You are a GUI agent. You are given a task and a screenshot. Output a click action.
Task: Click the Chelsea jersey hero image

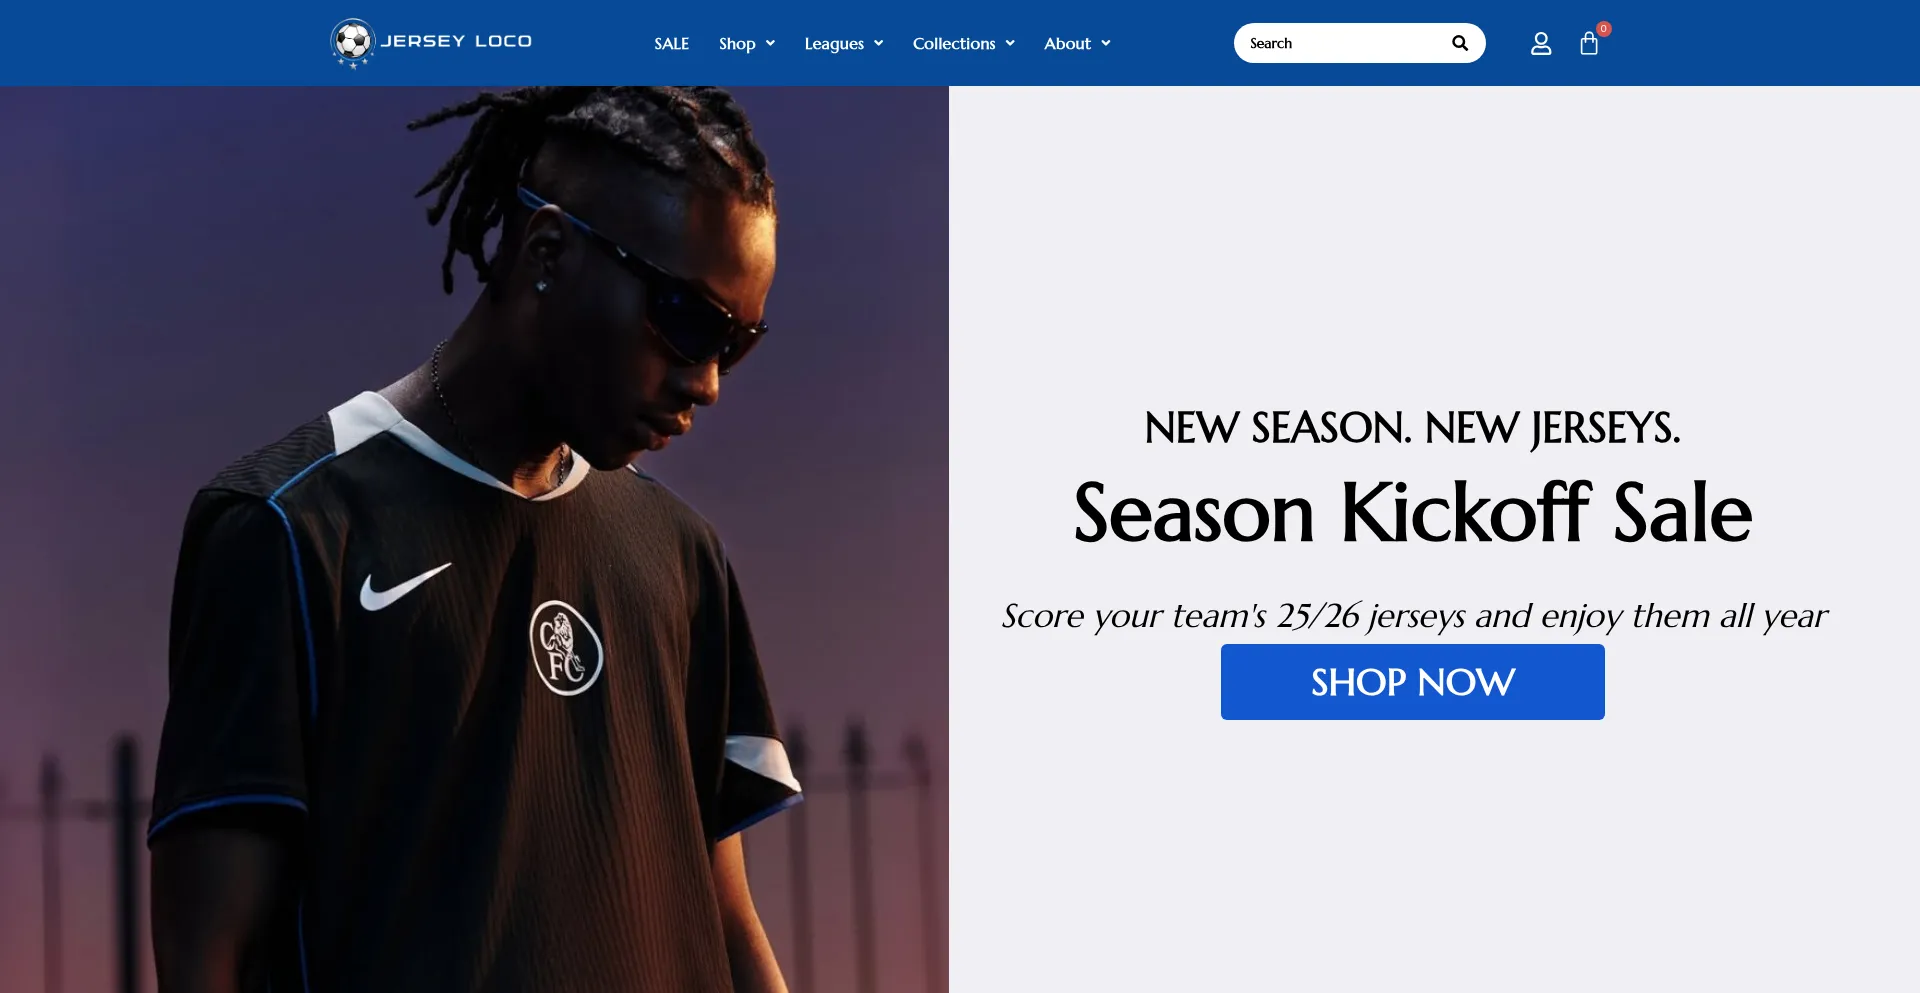474,539
